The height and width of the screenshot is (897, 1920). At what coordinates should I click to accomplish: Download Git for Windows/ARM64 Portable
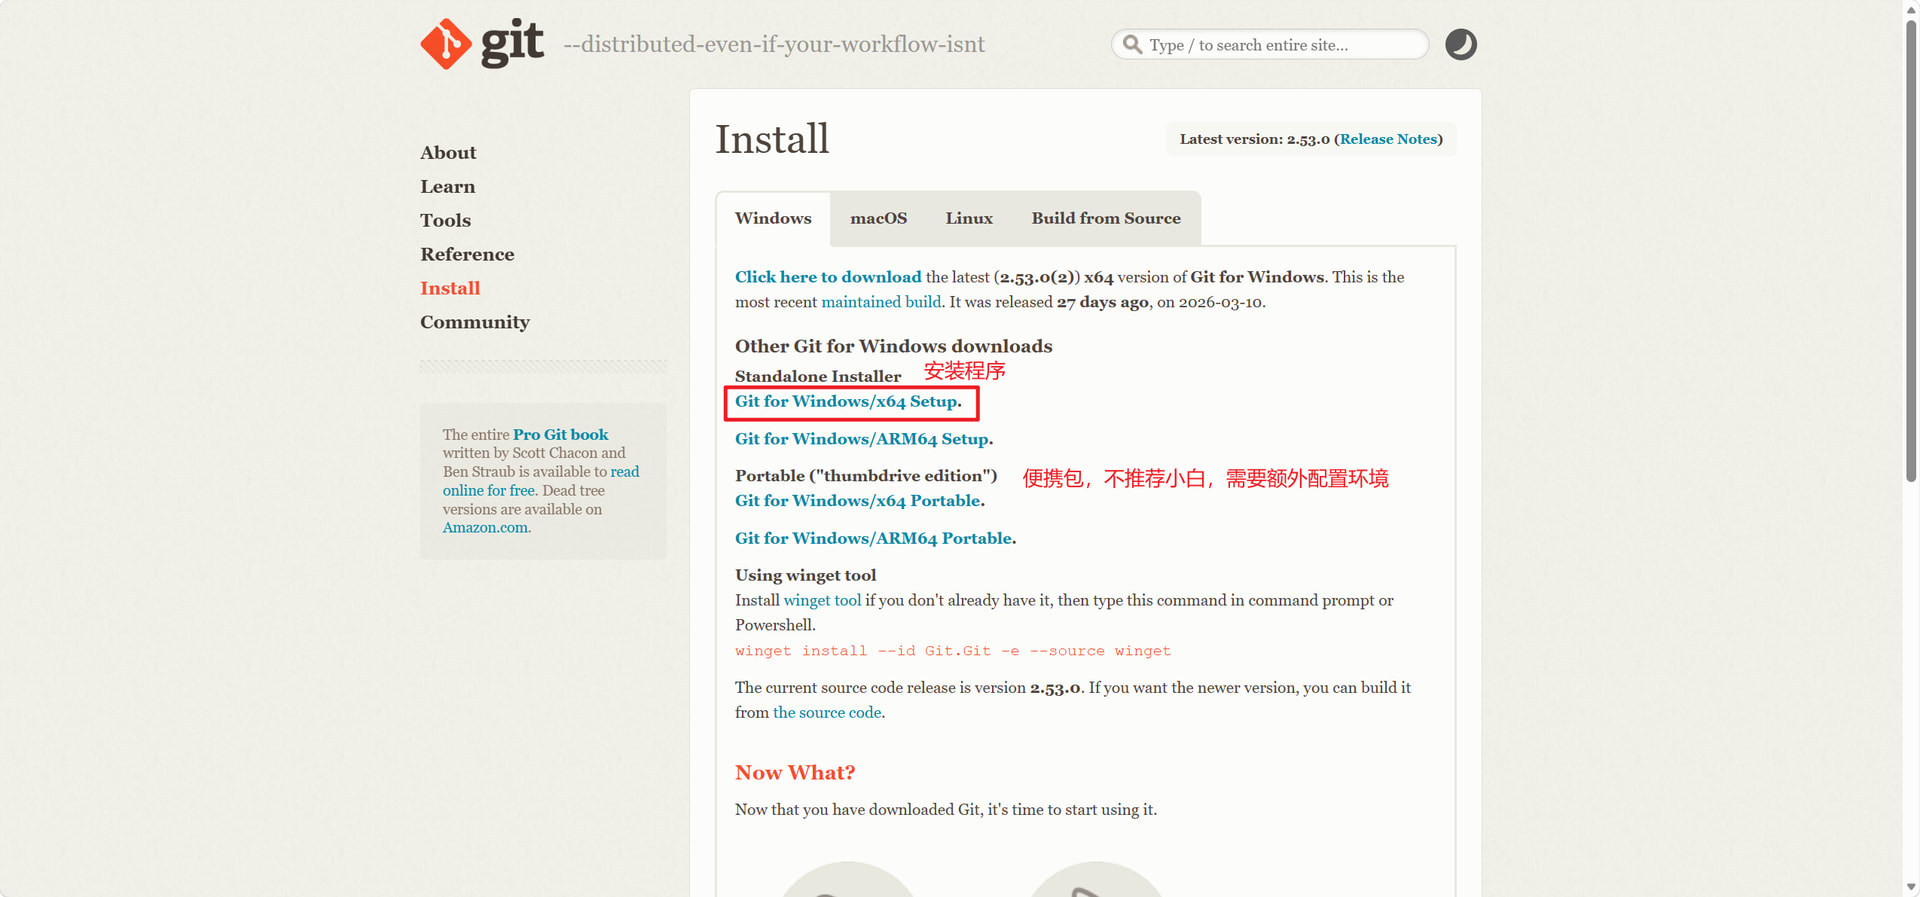pyautogui.click(x=873, y=538)
